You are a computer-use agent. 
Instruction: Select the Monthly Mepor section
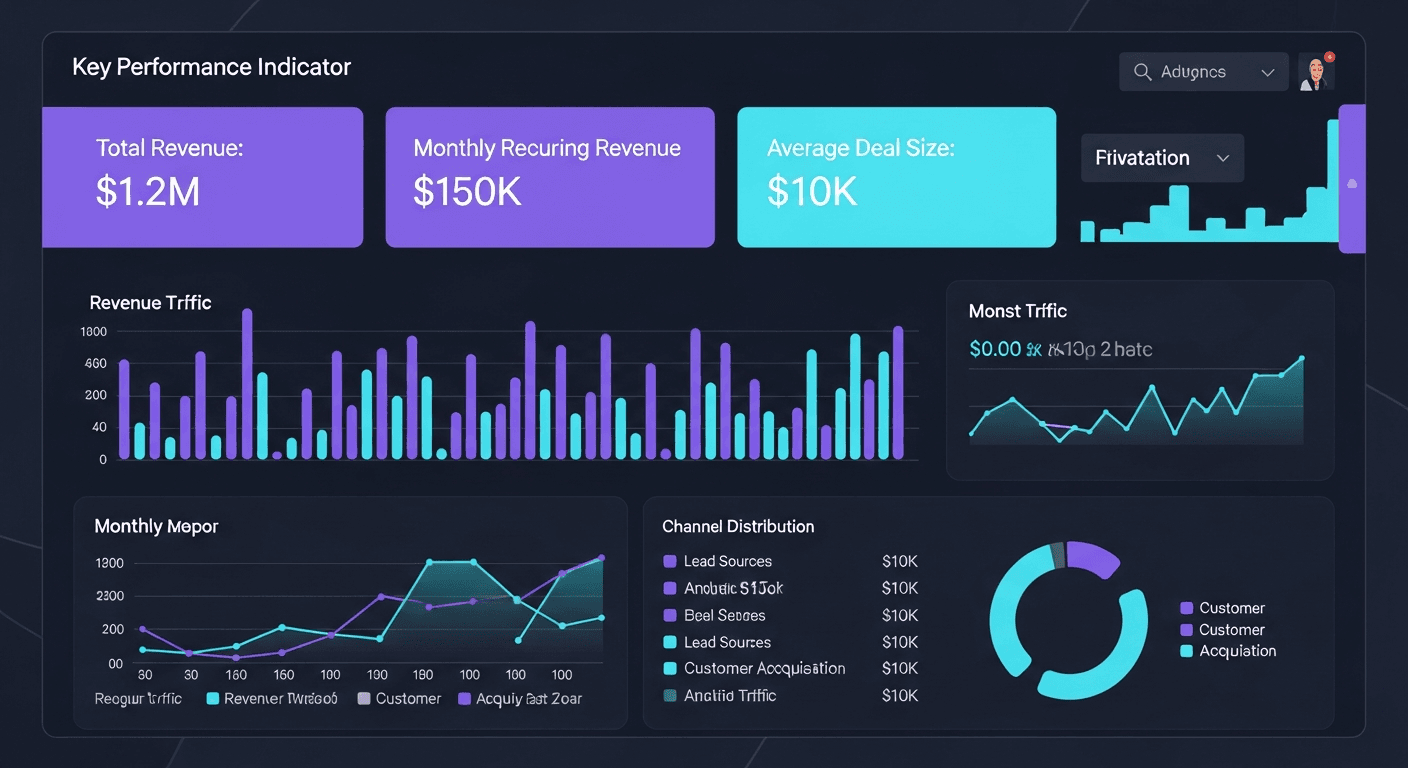156,525
